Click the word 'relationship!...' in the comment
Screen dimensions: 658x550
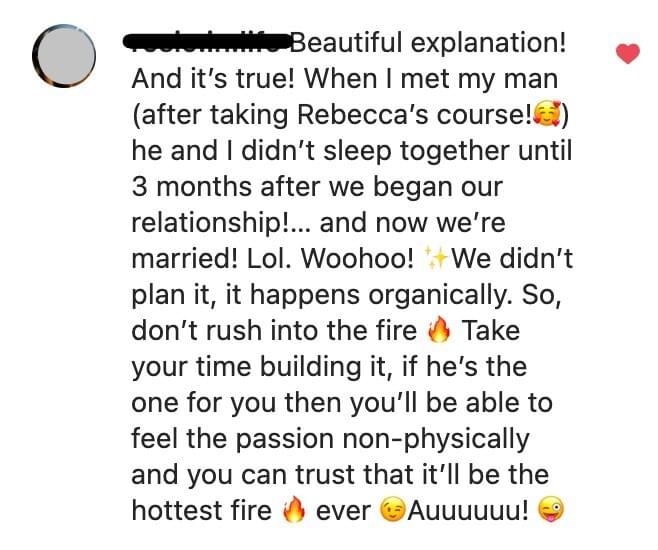(222, 223)
